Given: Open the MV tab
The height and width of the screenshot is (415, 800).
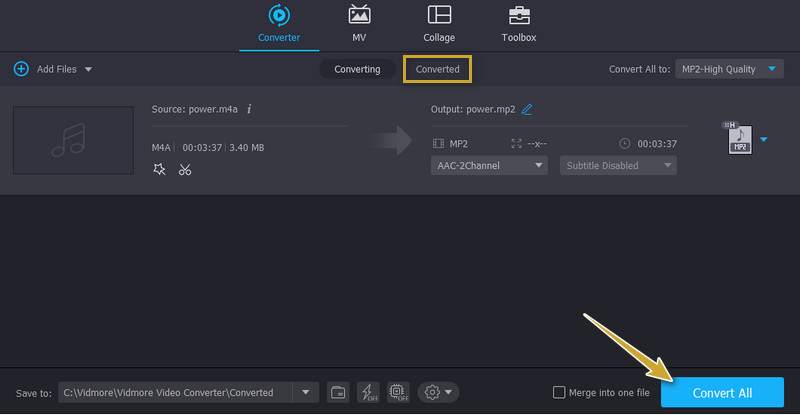Looking at the screenshot, I should click(359, 23).
